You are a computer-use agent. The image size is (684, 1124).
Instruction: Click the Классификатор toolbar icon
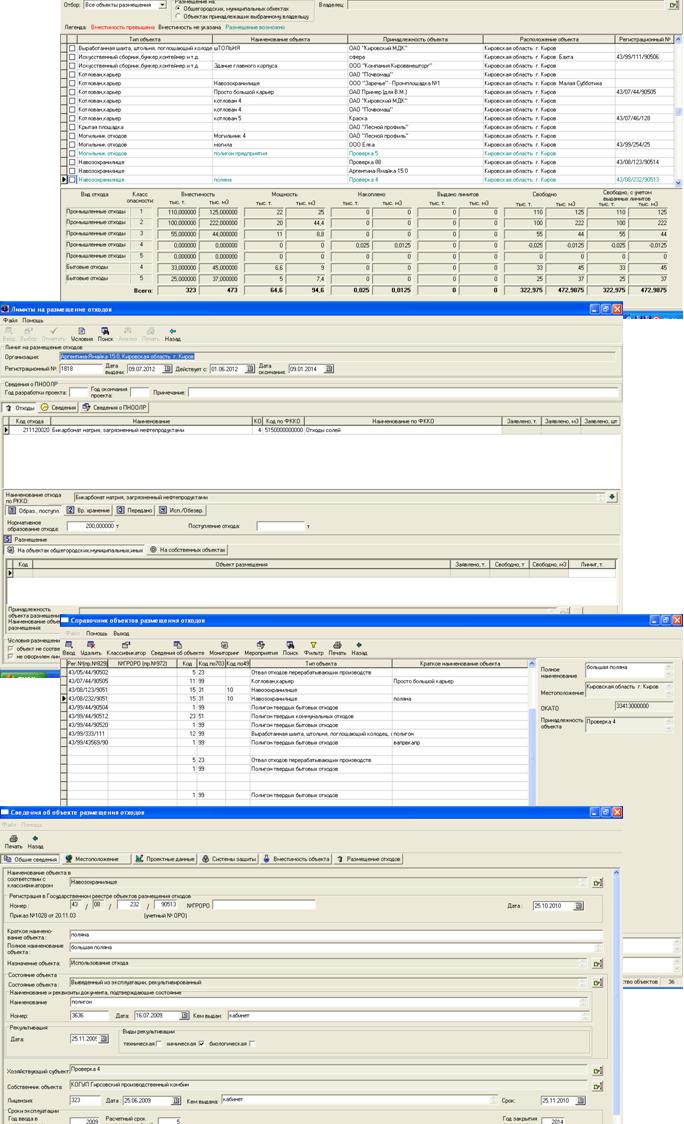[x=127, y=646]
